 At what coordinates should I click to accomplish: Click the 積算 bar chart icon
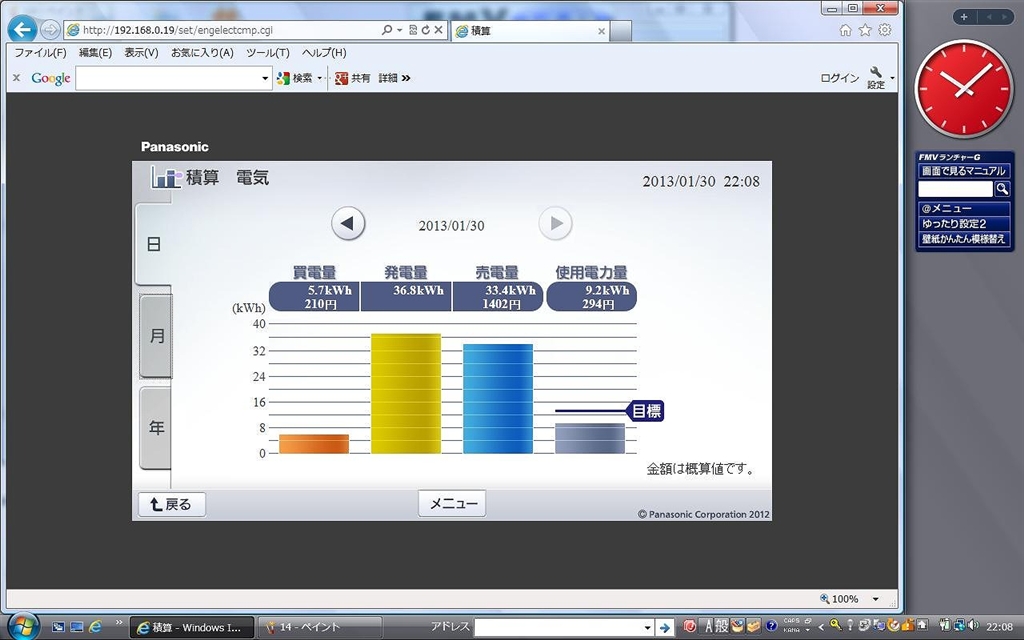click(166, 177)
